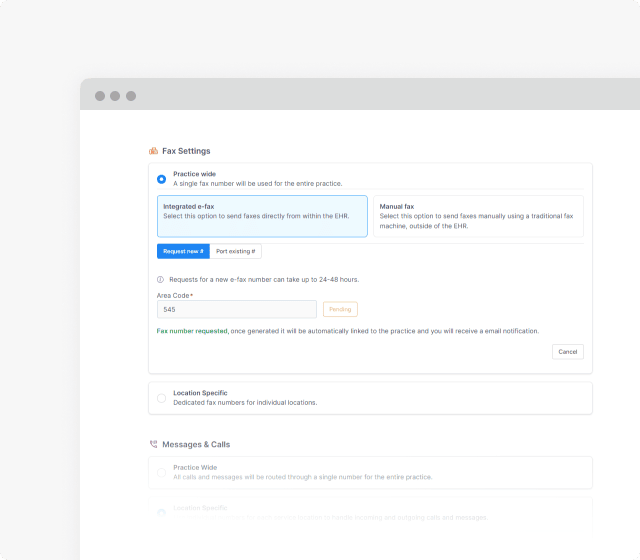Click the Area Code input field

(236, 310)
